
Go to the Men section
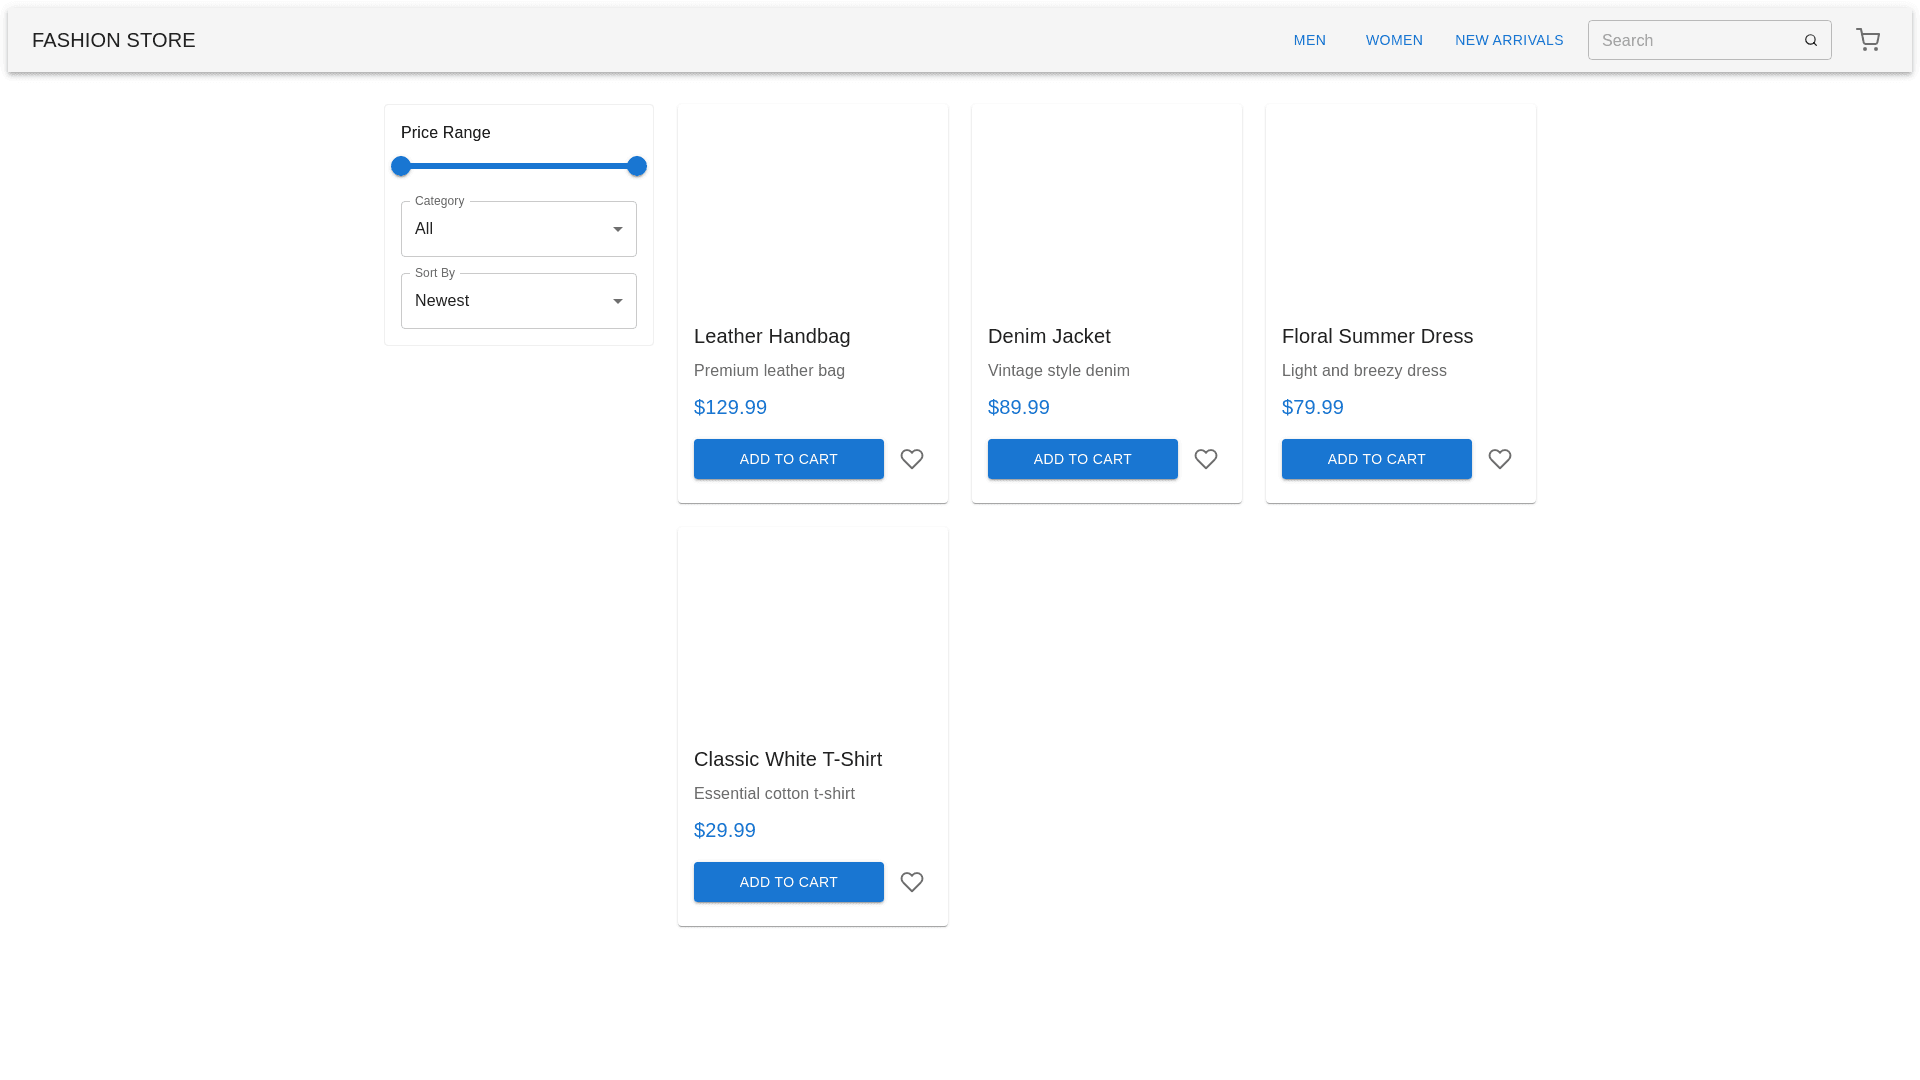click(1309, 40)
